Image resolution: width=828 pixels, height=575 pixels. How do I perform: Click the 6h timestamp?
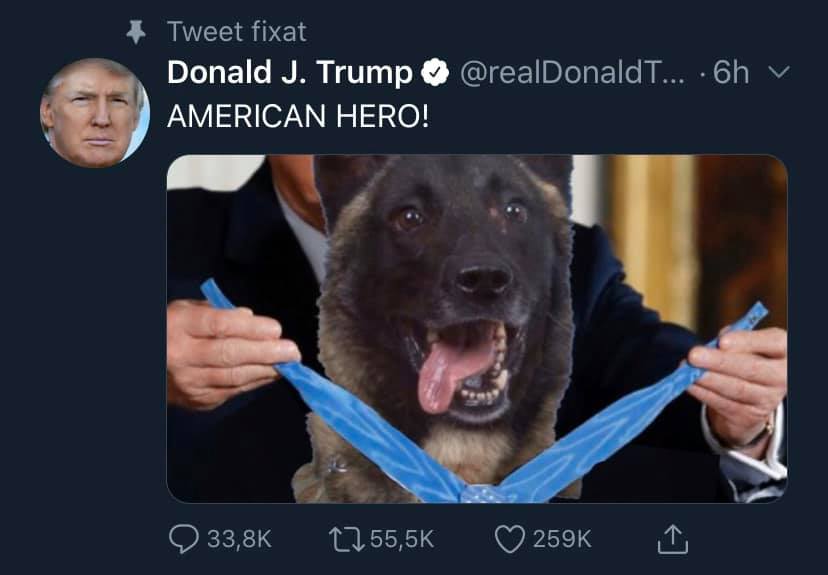[731, 72]
